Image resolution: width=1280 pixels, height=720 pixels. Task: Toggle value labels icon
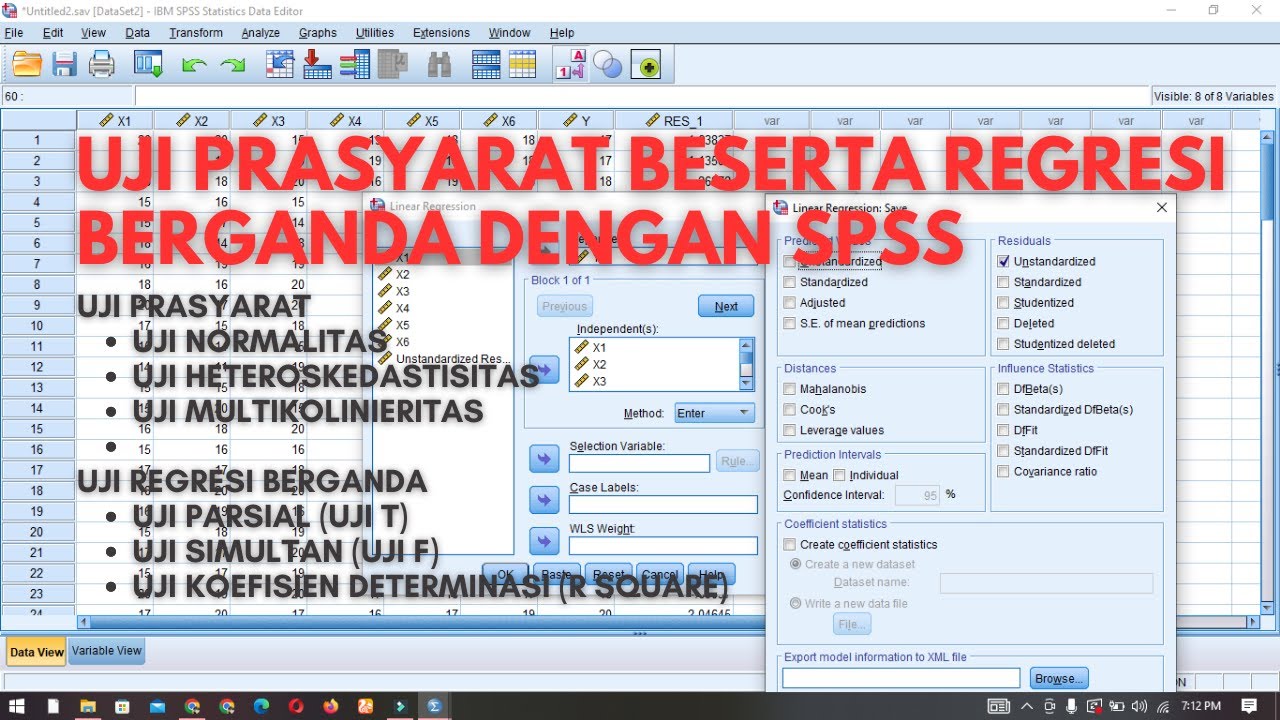(x=571, y=65)
